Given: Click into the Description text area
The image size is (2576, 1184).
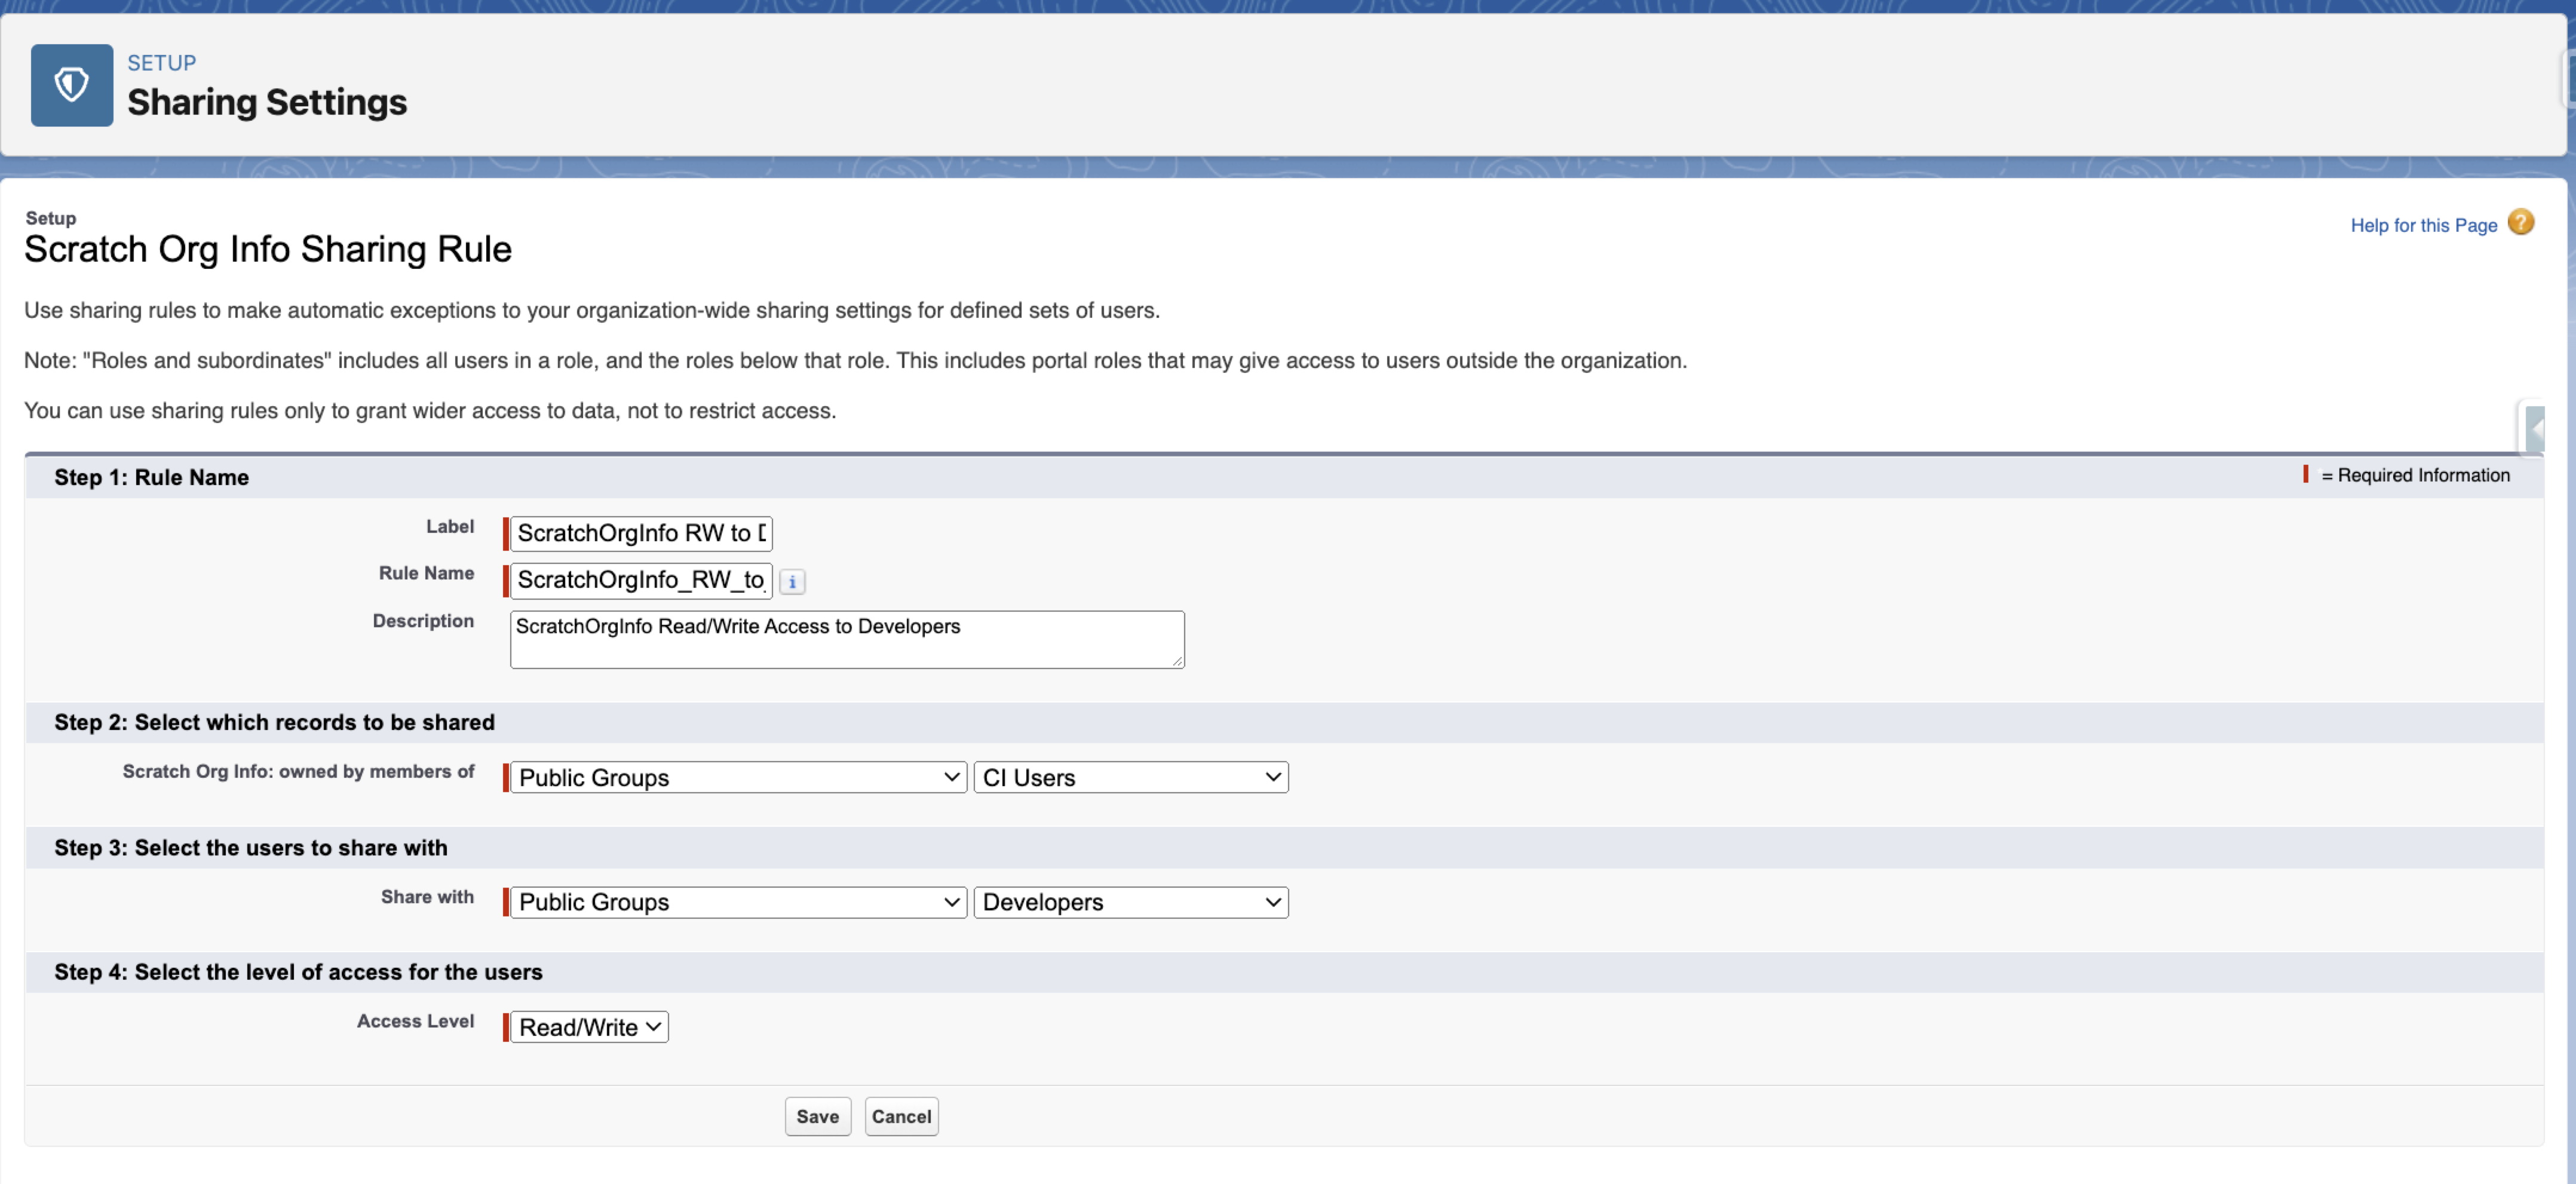Looking at the screenshot, I should point(846,640).
